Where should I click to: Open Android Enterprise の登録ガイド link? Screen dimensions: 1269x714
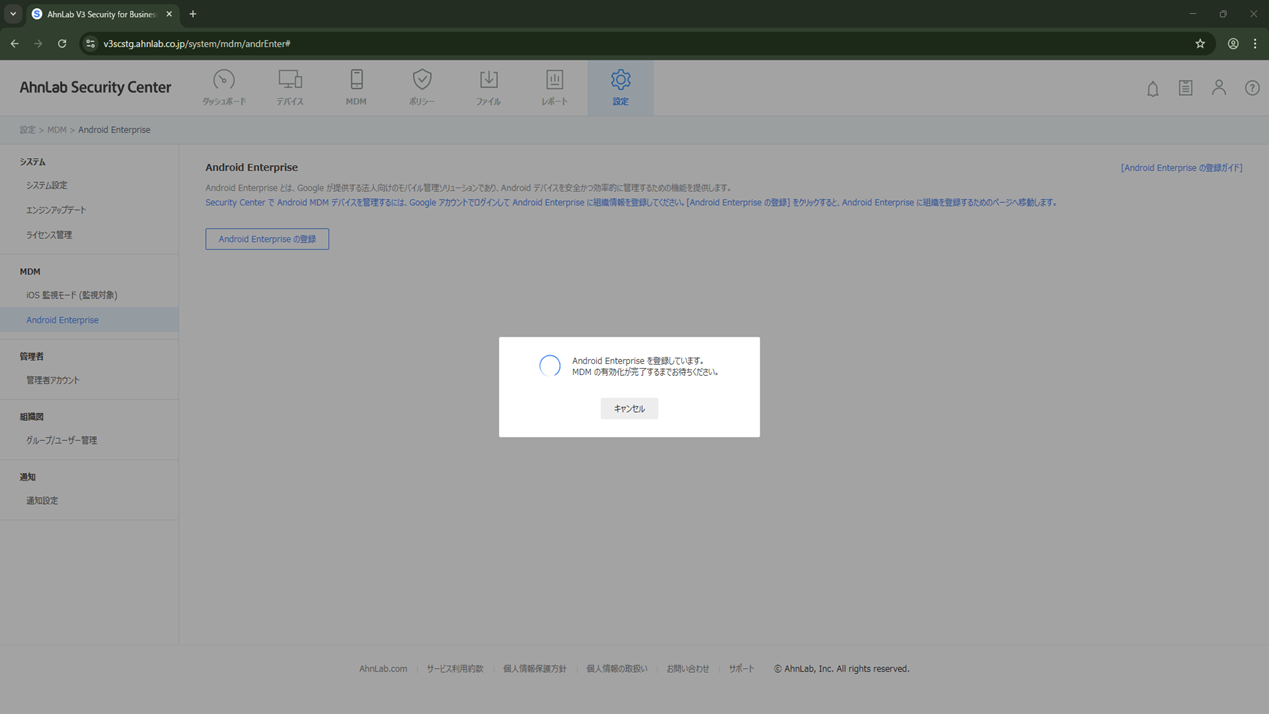(1181, 168)
